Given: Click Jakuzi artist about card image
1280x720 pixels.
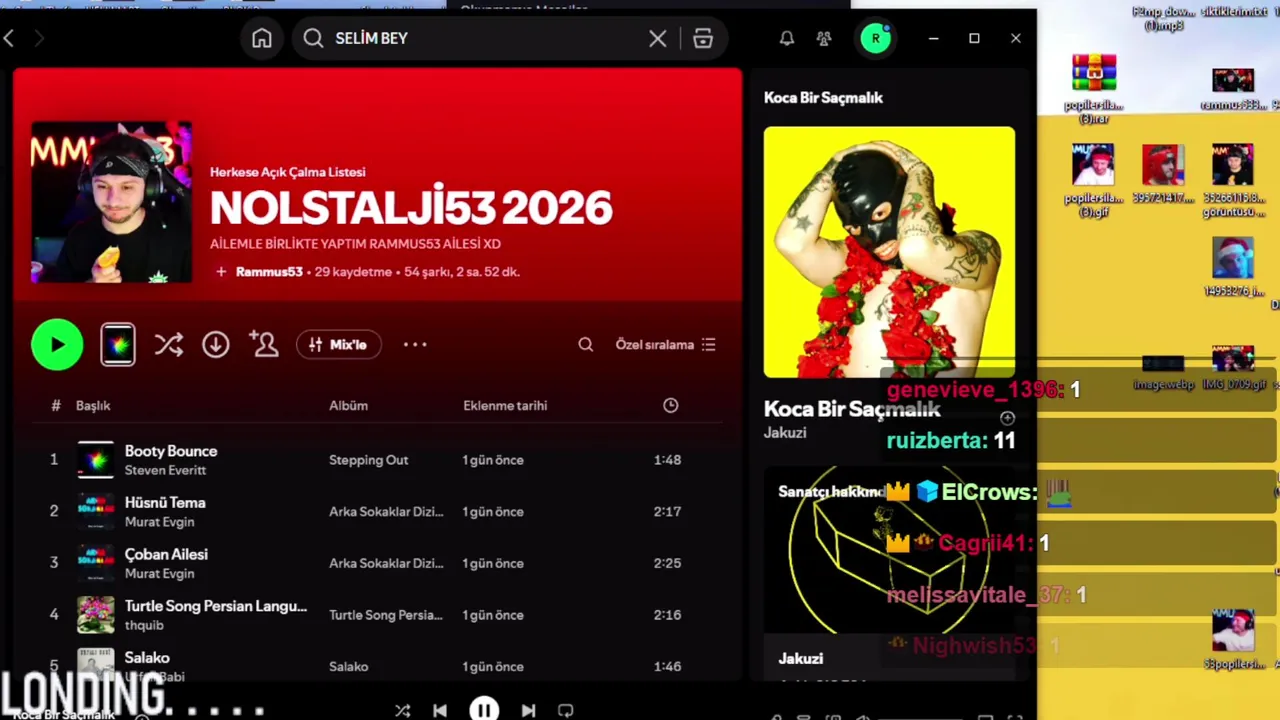Looking at the screenshot, I should click(x=888, y=550).
